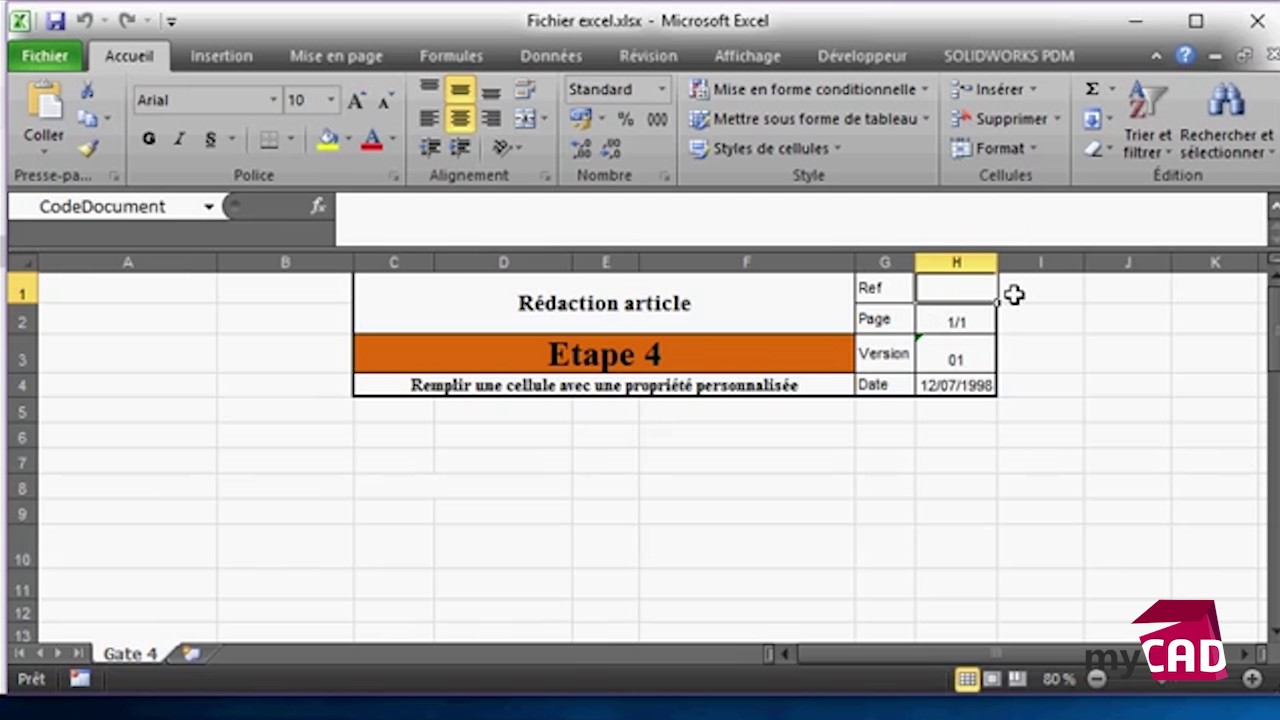Click the insert function fx button

(x=318, y=206)
